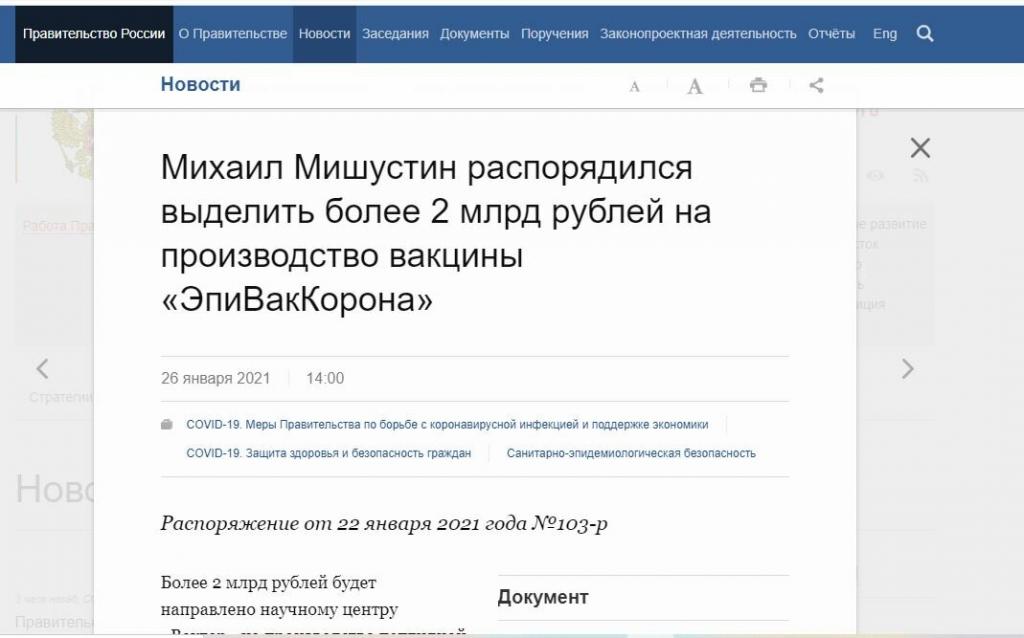Open Правительство России home link
The width and height of the screenshot is (1024, 638).
pos(94,34)
